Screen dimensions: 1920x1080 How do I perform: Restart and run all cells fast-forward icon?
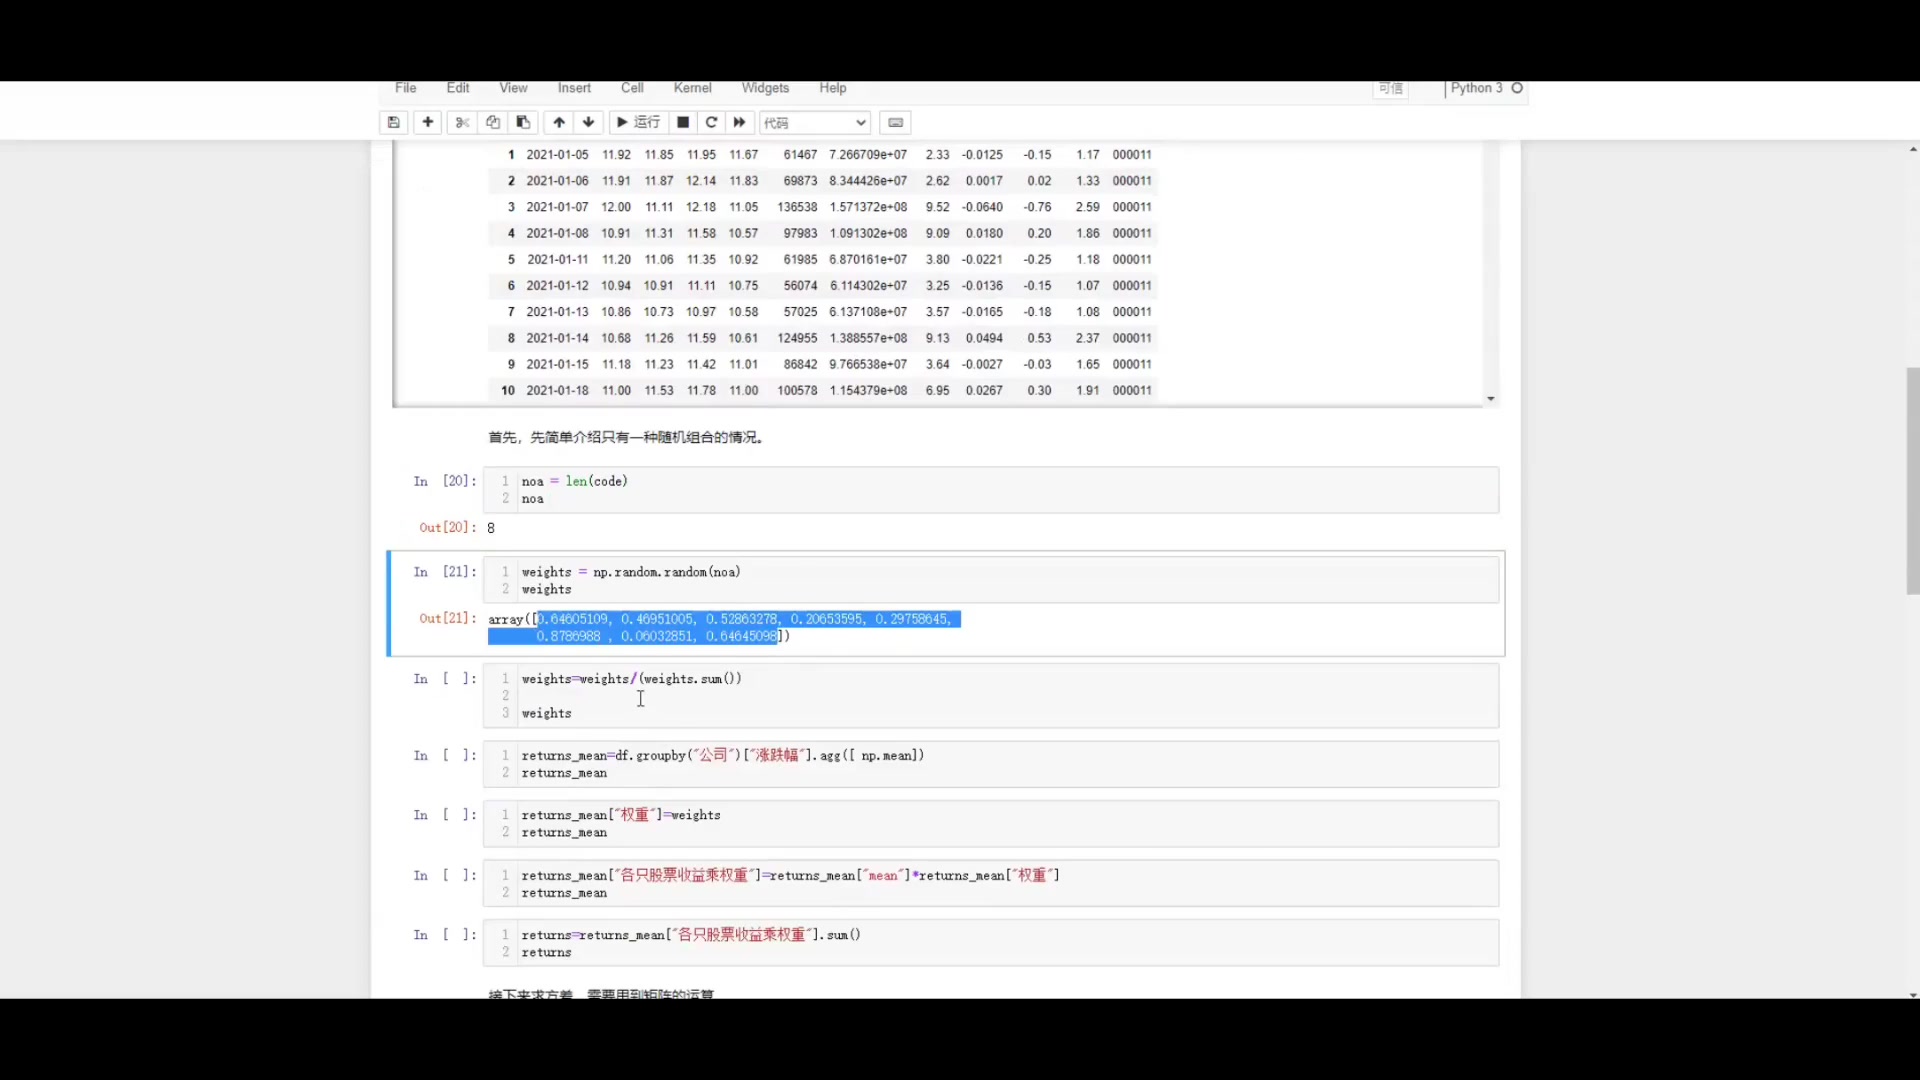tap(739, 122)
